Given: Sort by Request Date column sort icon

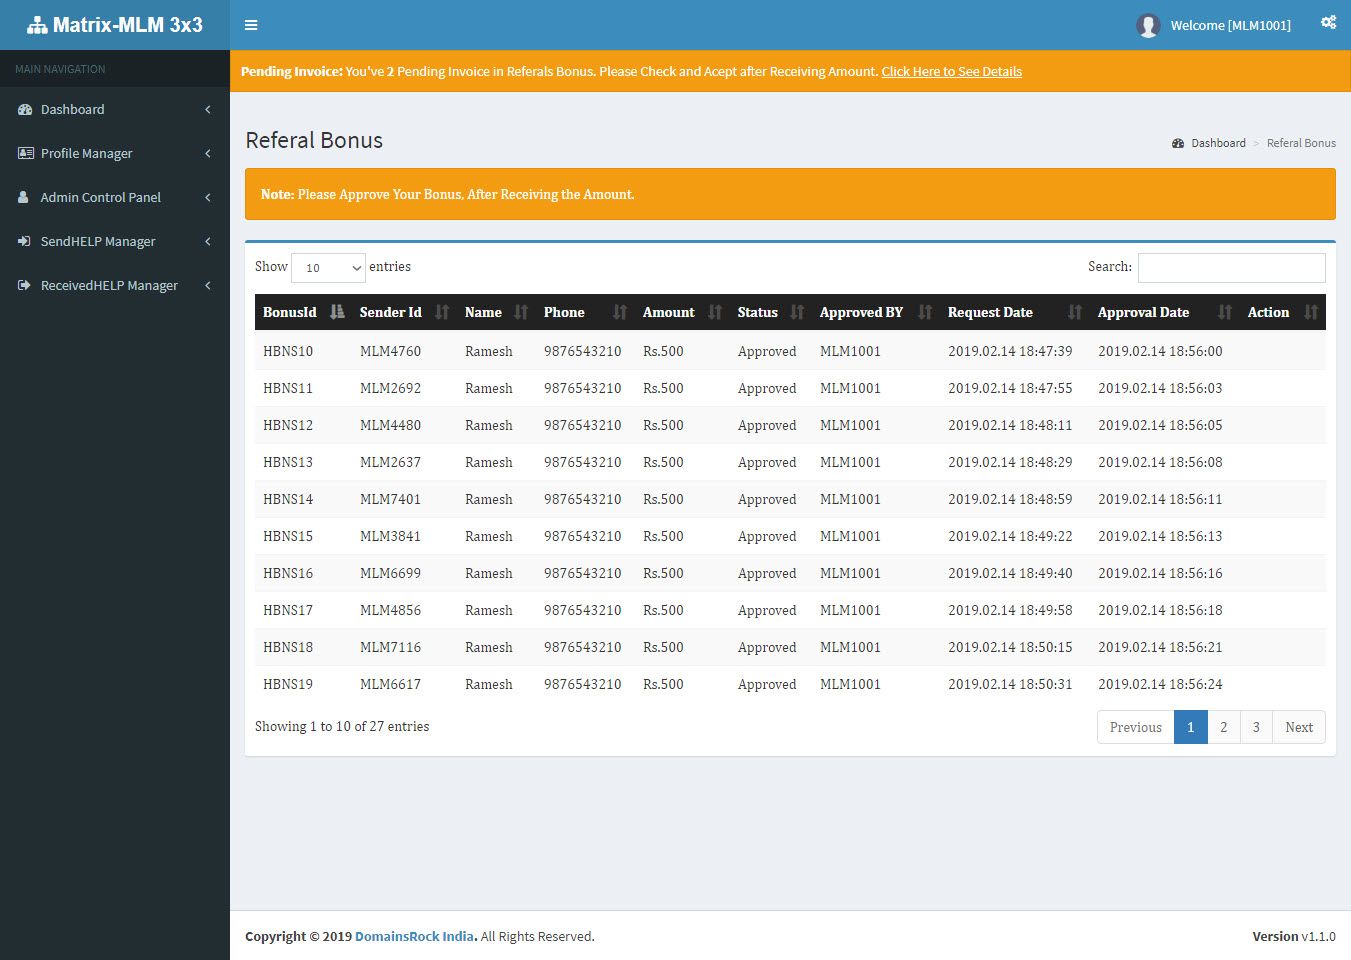Looking at the screenshot, I should pos(1075,312).
